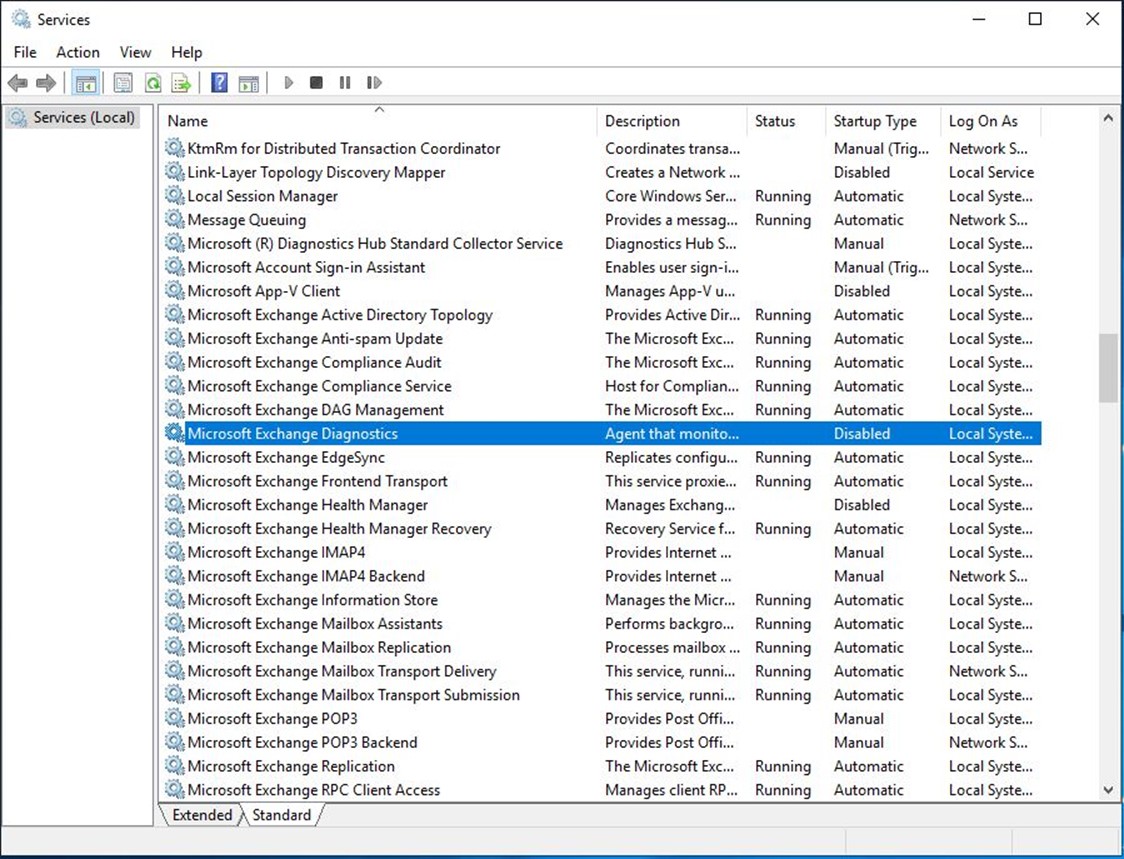Select Microsoft Exchange Health Manager Recovery row

pyautogui.click(x=601, y=528)
